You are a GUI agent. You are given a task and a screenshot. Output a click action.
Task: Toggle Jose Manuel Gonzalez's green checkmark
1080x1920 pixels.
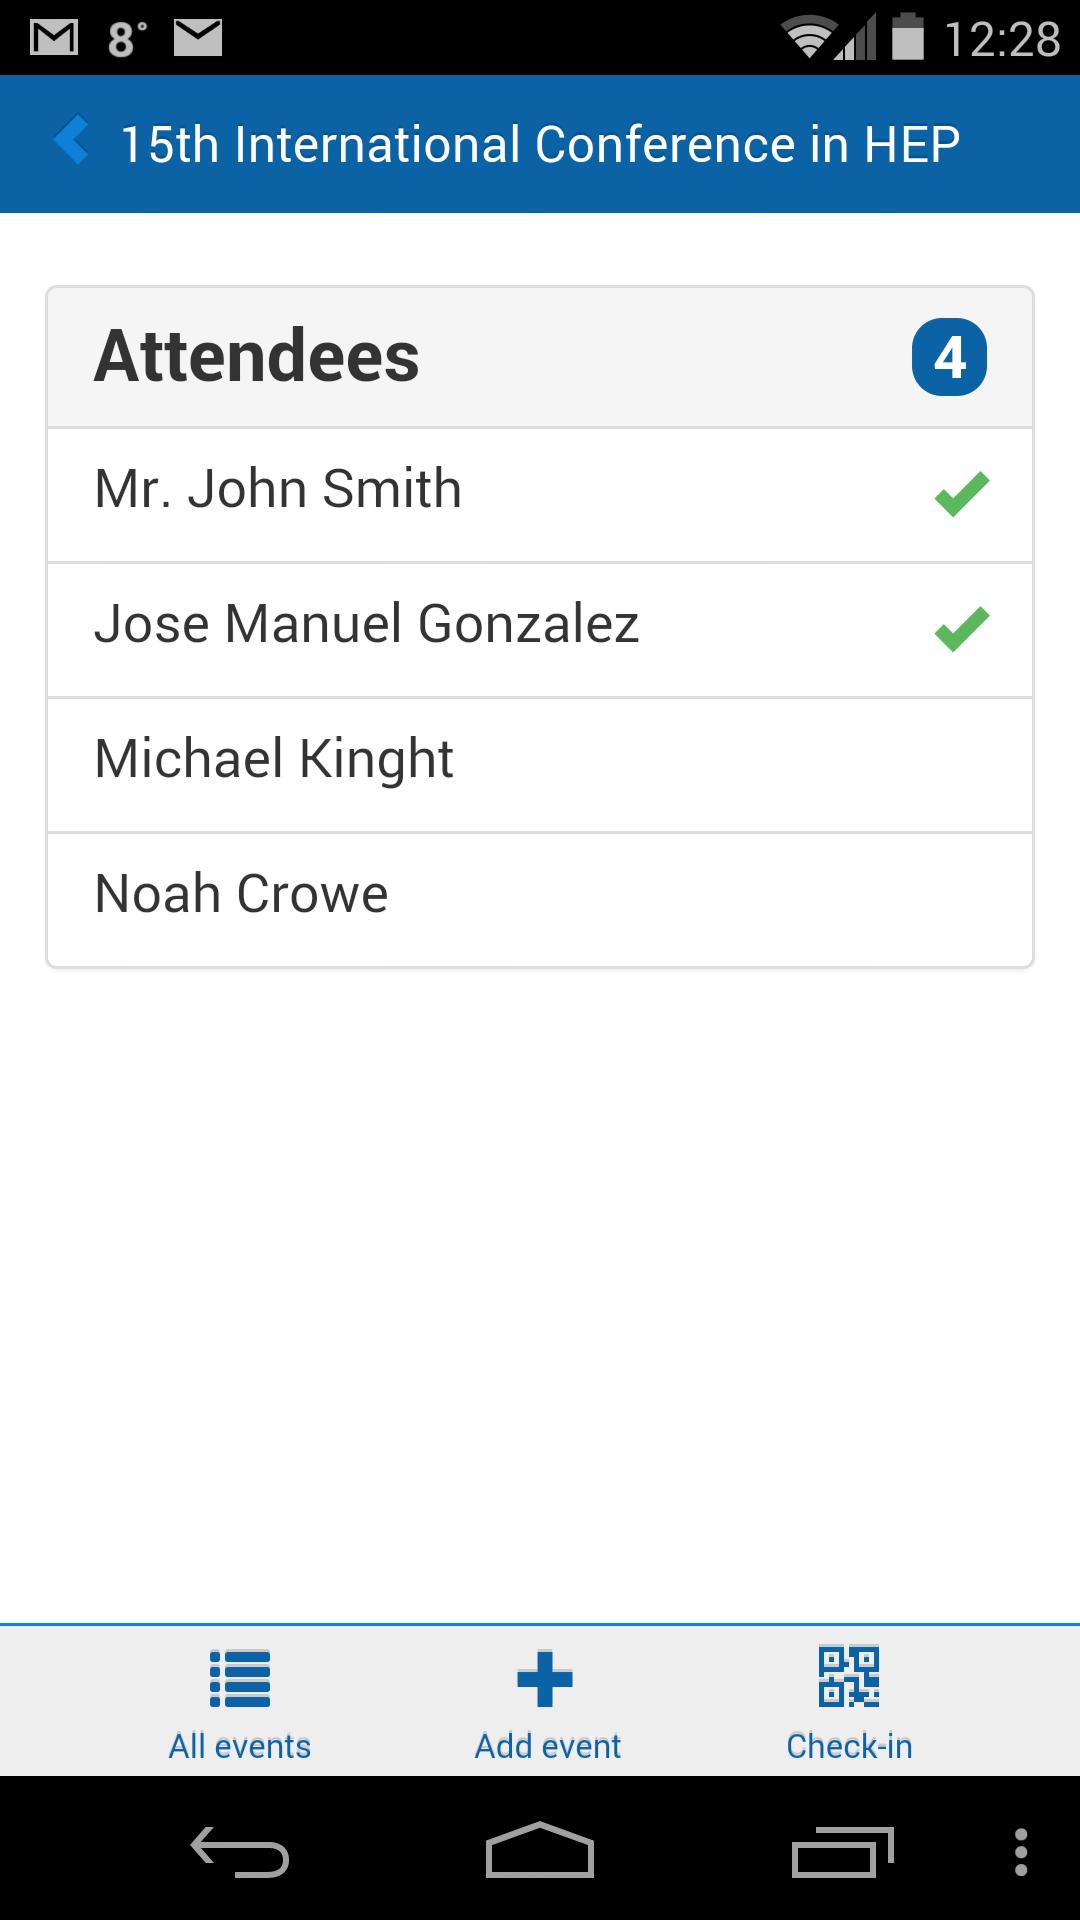point(961,629)
